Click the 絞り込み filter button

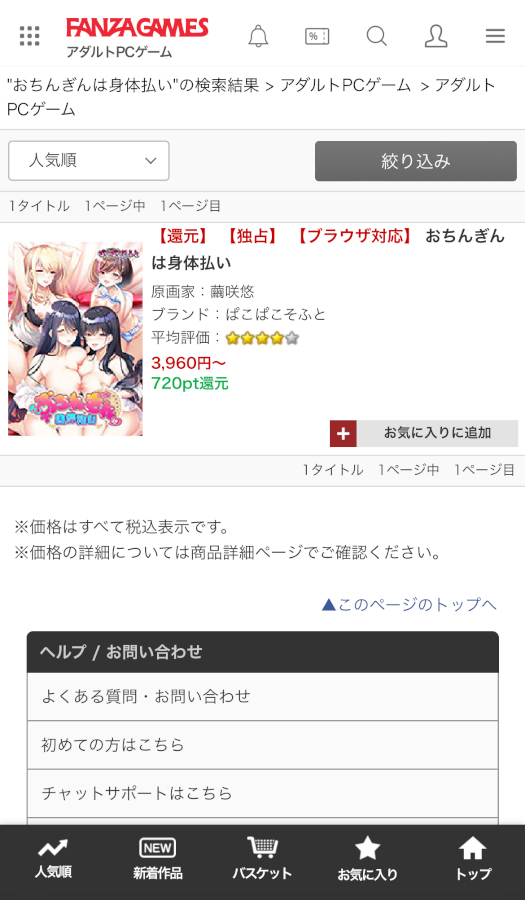click(x=416, y=161)
